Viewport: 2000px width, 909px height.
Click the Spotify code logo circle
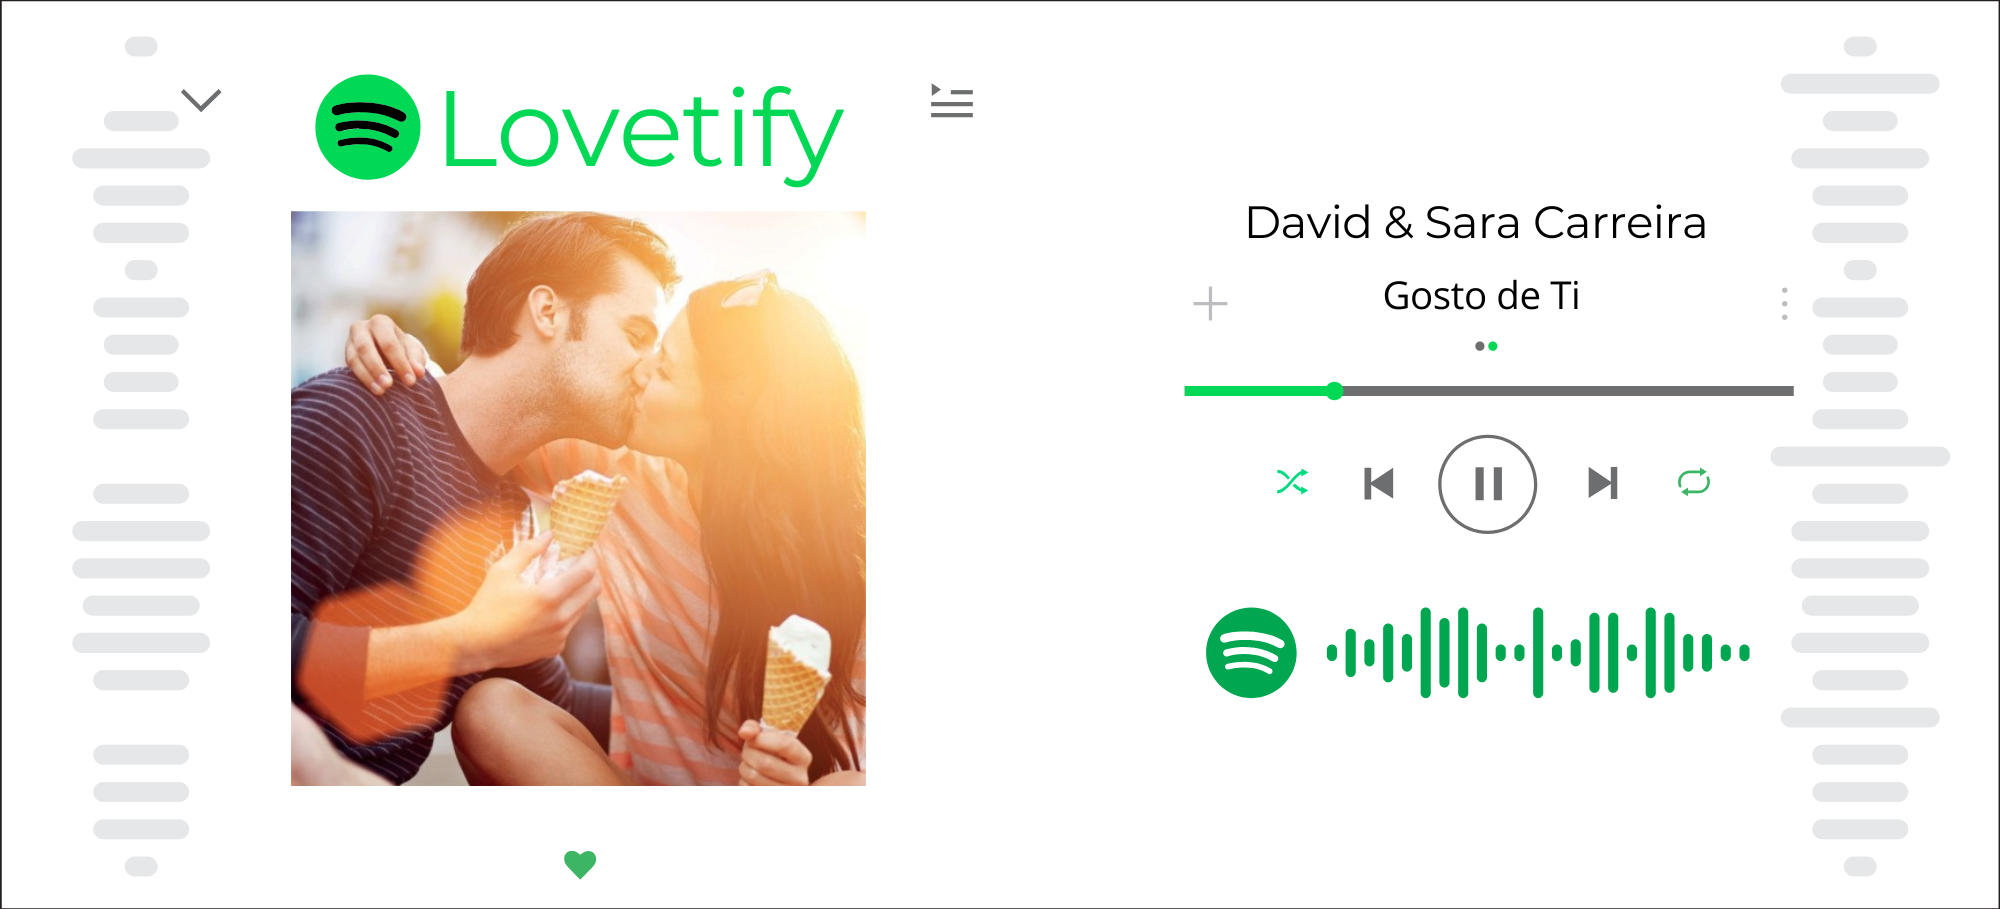[x=1251, y=652]
